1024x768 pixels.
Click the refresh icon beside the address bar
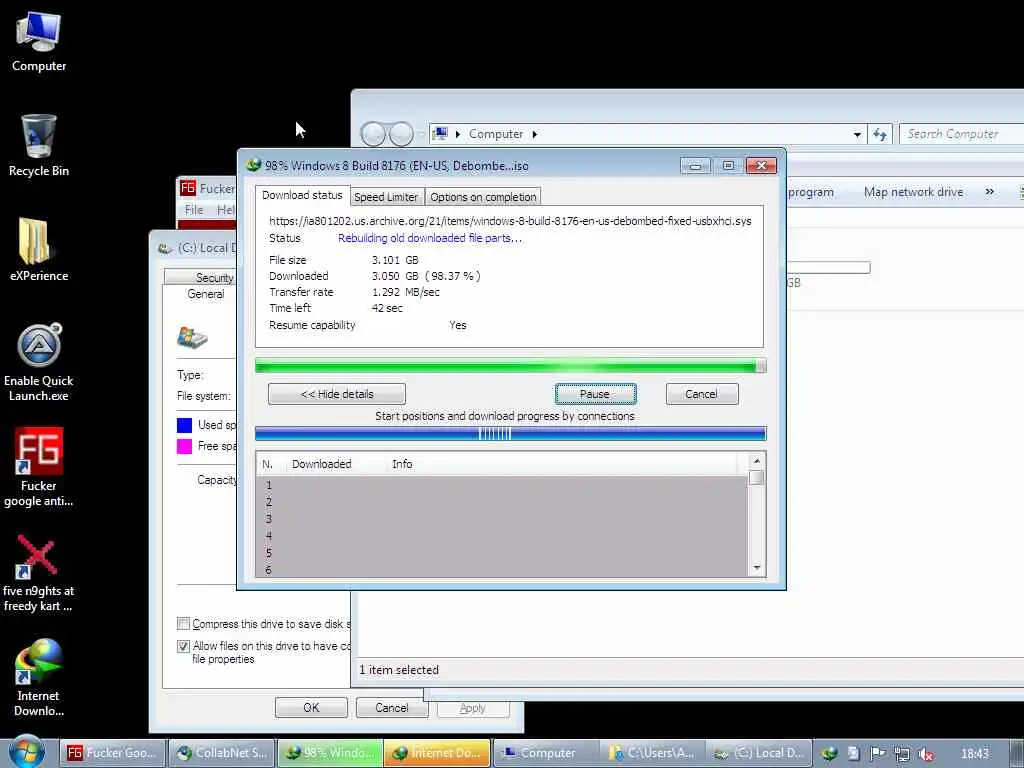[880, 134]
